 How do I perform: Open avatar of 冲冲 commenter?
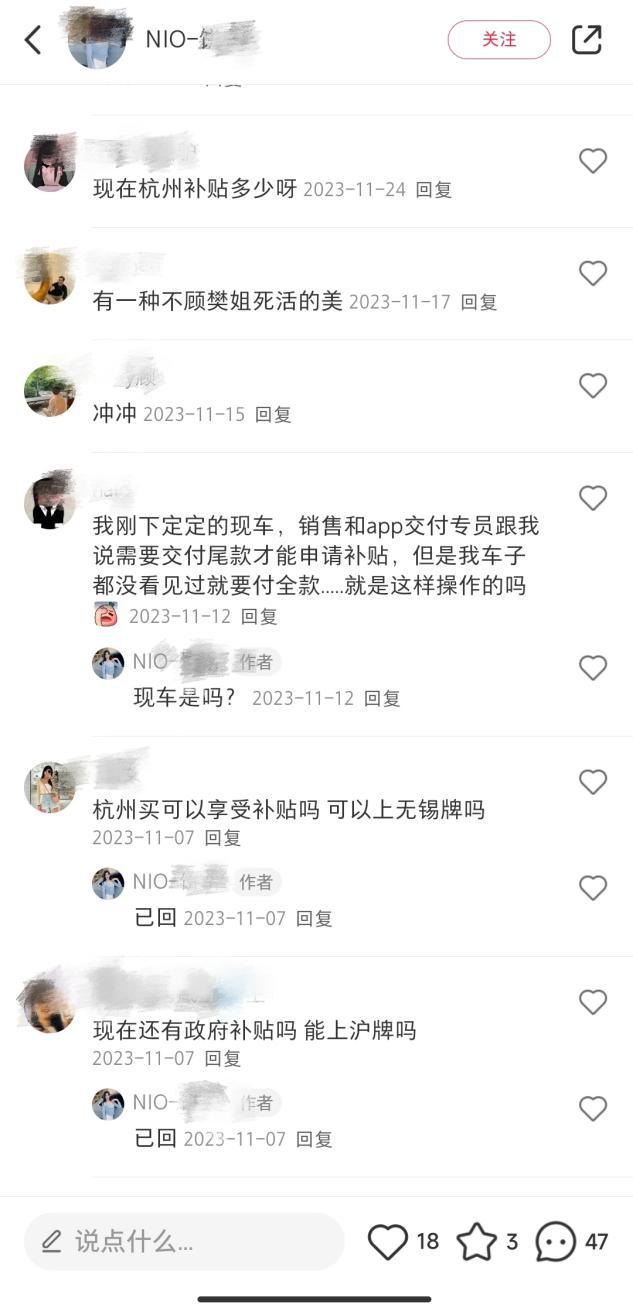[x=50, y=390]
